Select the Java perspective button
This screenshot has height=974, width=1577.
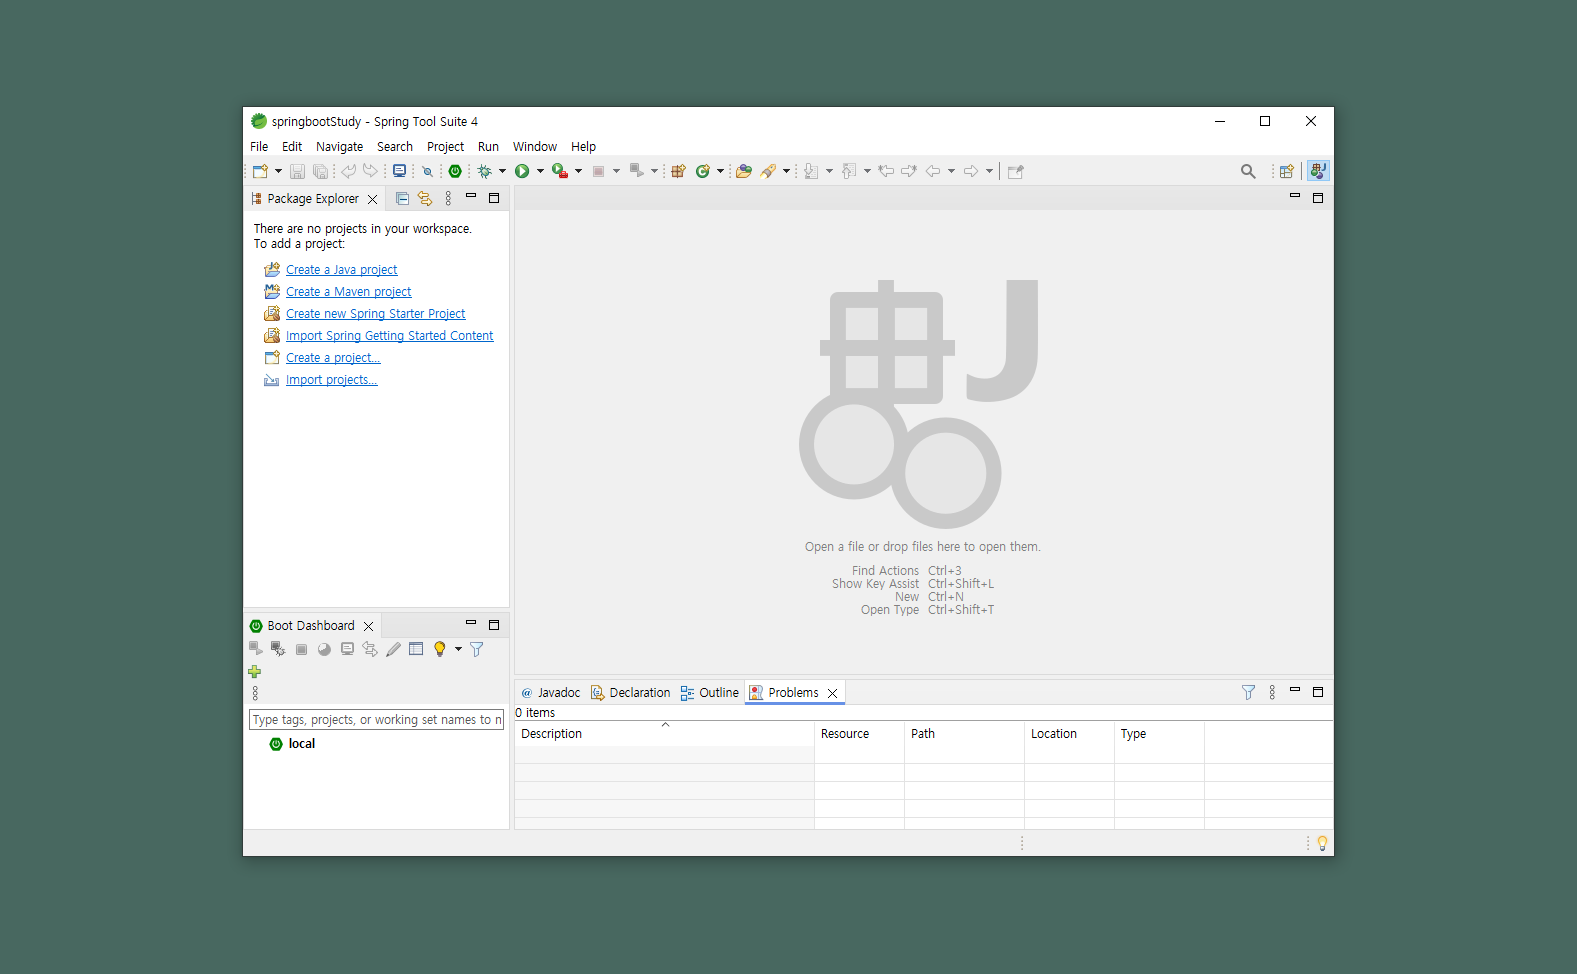[x=1318, y=171]
